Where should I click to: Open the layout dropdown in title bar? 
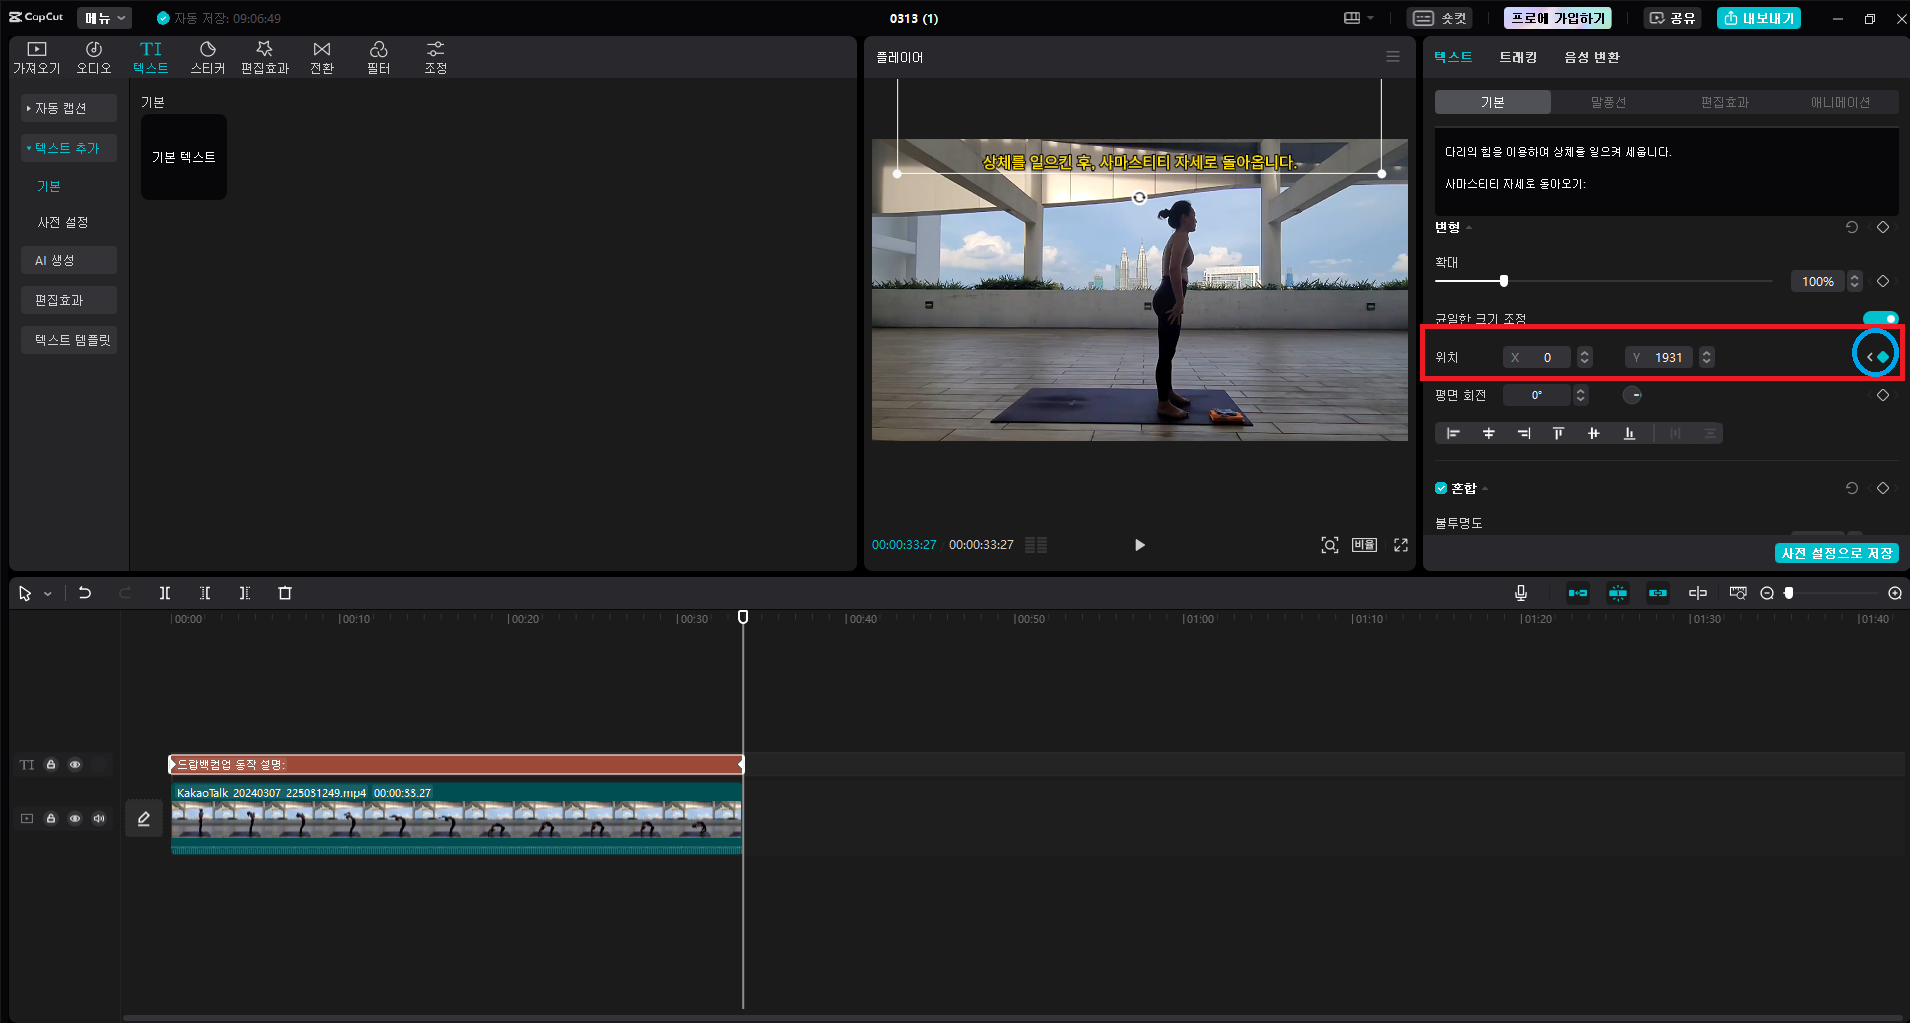pyautogui.click(x=1358, y=18)
